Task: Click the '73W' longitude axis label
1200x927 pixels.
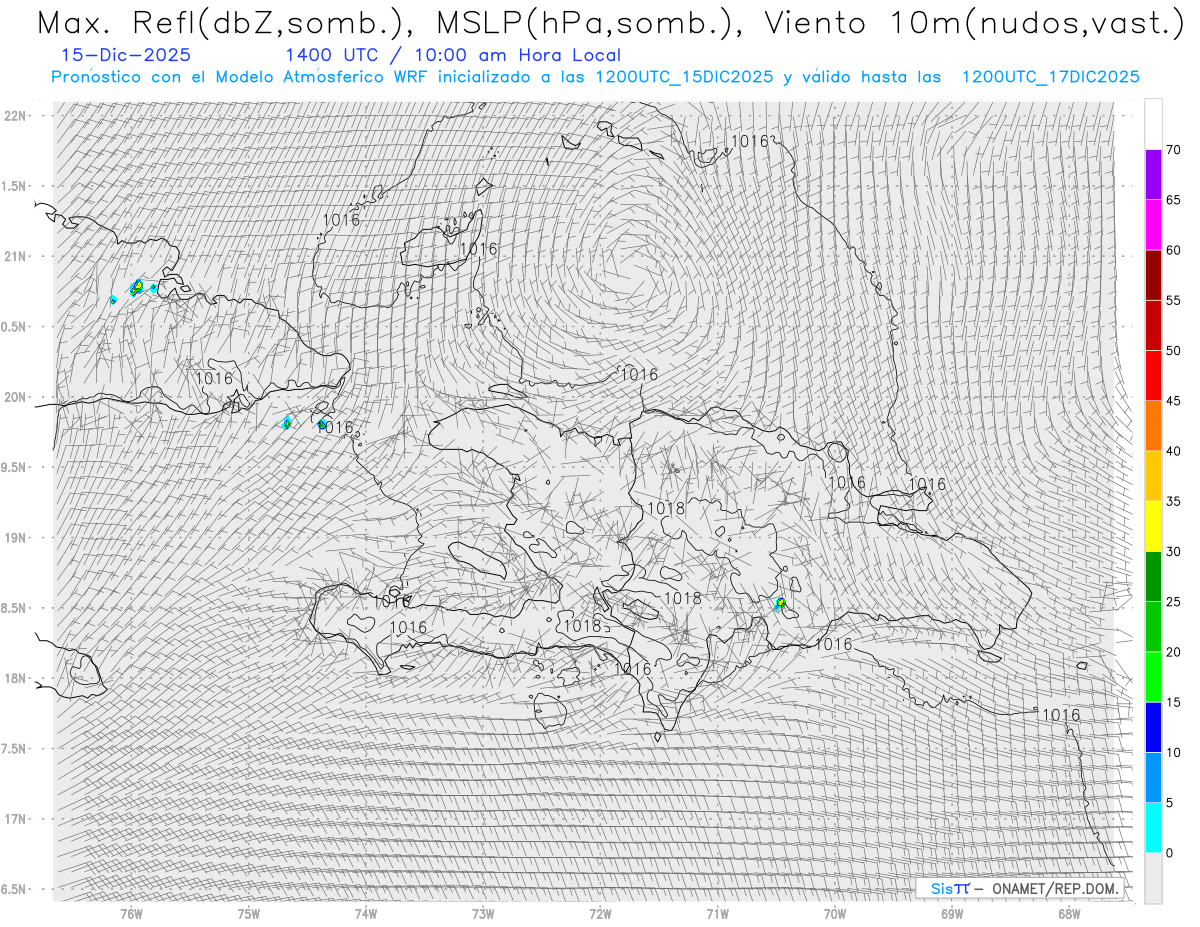Action: click(483, 913)
